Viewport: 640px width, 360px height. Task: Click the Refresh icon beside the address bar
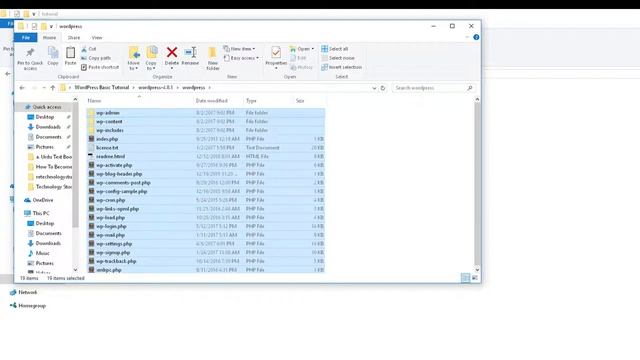(x=383, y=88)
